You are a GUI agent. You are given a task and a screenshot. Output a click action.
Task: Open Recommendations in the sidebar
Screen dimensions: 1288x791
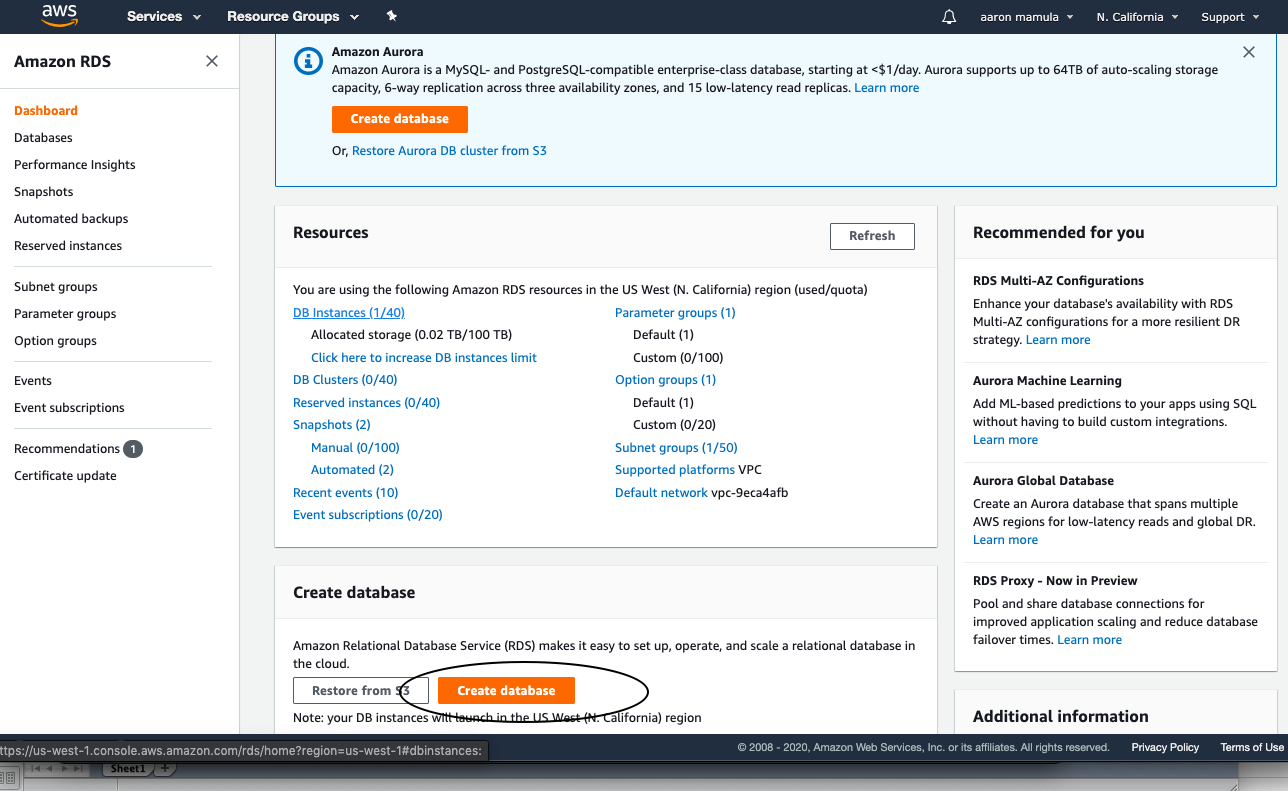coord(67,449)
